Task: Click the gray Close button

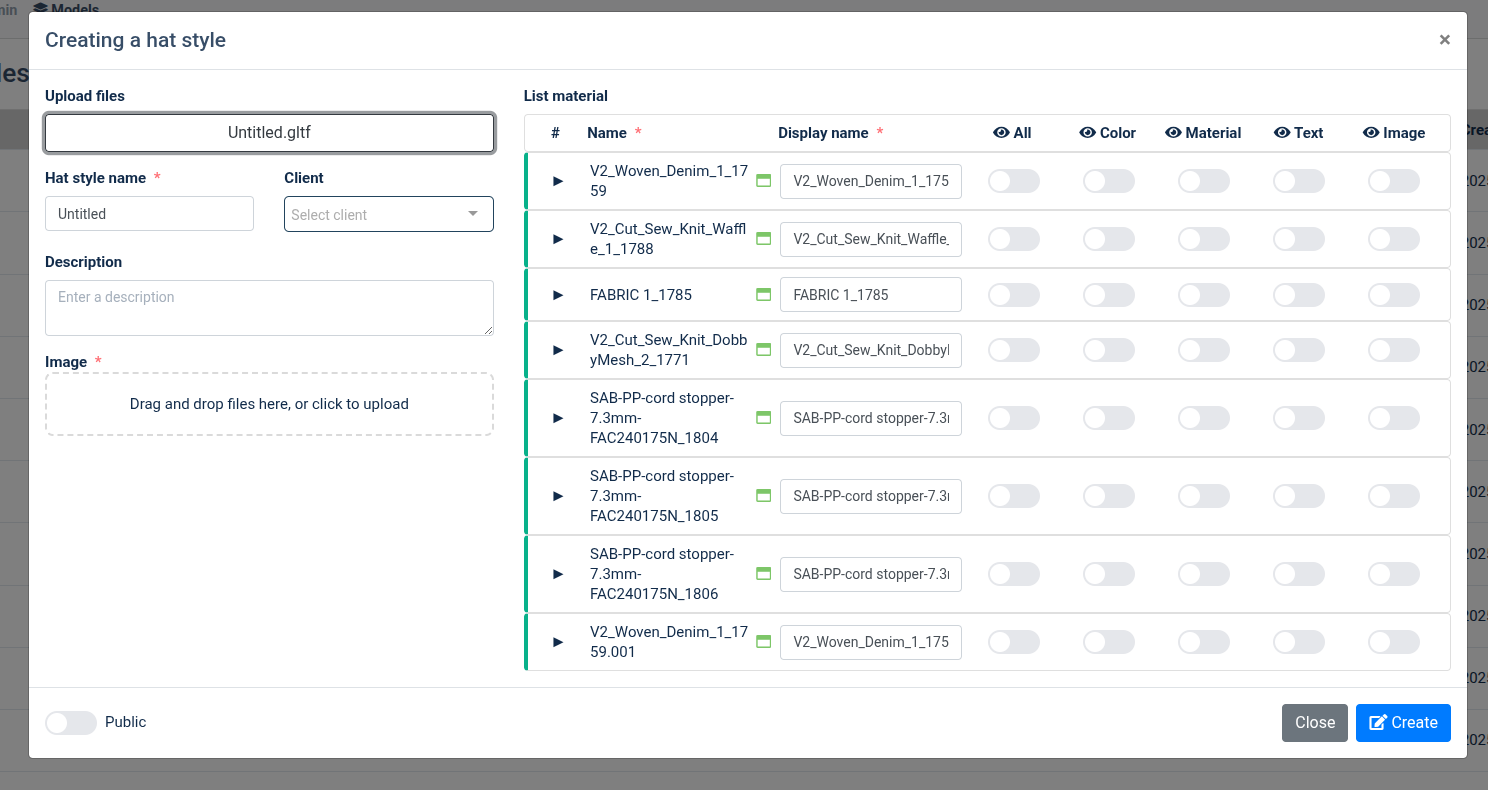Action: tap(1314, 723)
